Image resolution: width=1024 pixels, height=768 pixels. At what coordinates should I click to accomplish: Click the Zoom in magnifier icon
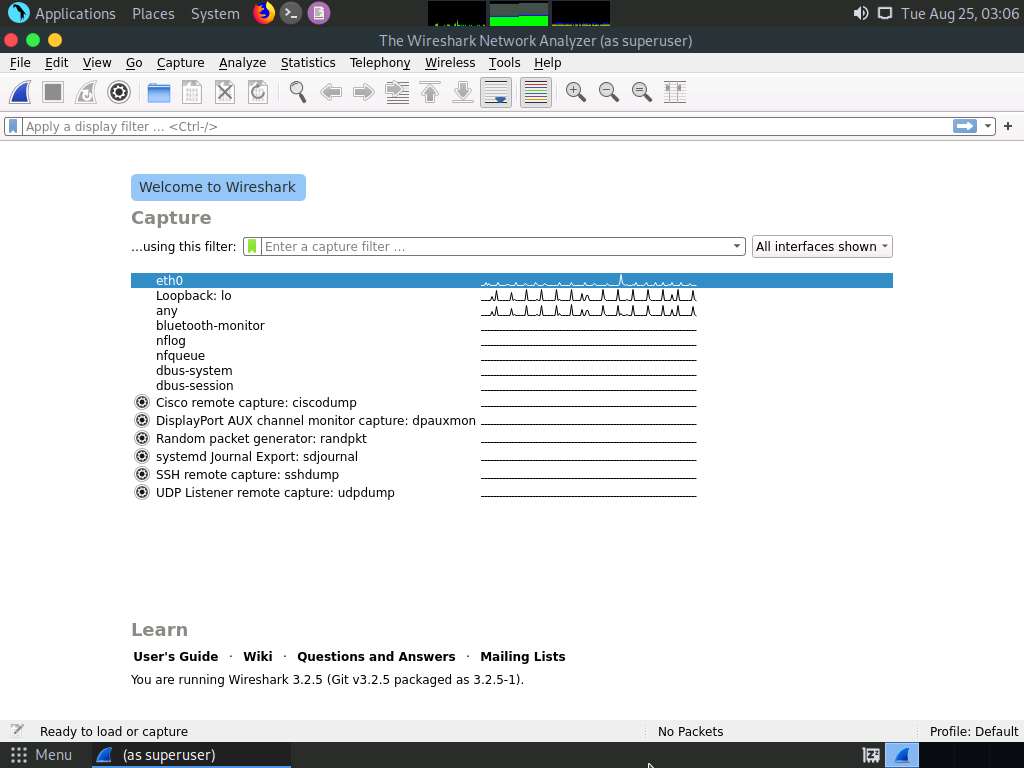click(575, 92)
